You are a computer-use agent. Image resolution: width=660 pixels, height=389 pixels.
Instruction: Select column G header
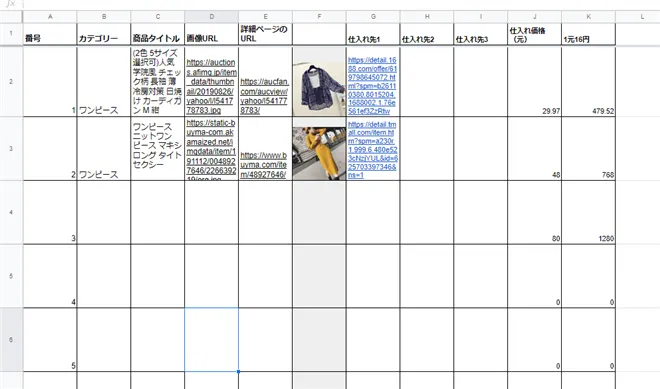[373, 17]
